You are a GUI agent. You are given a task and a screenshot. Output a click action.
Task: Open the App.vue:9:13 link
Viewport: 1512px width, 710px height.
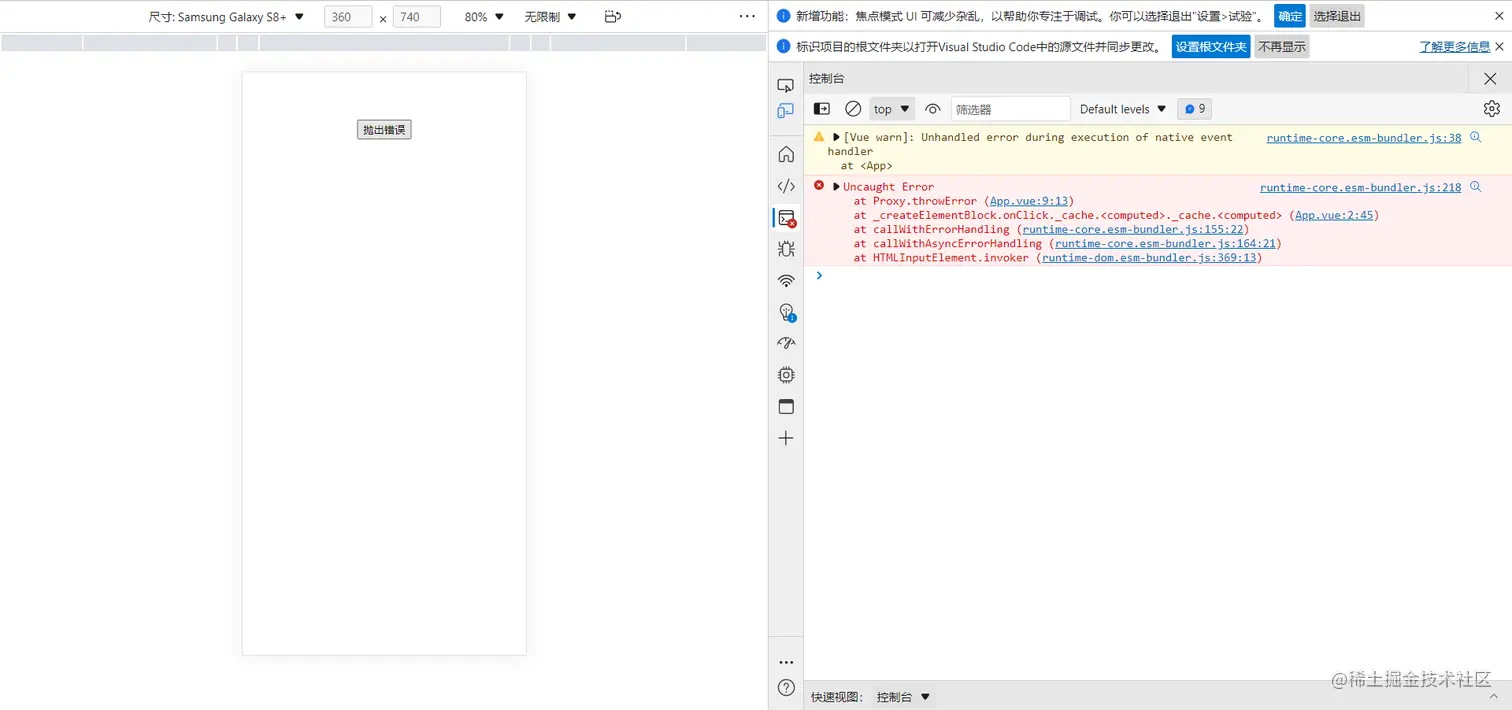click(x=1029, y=201)
